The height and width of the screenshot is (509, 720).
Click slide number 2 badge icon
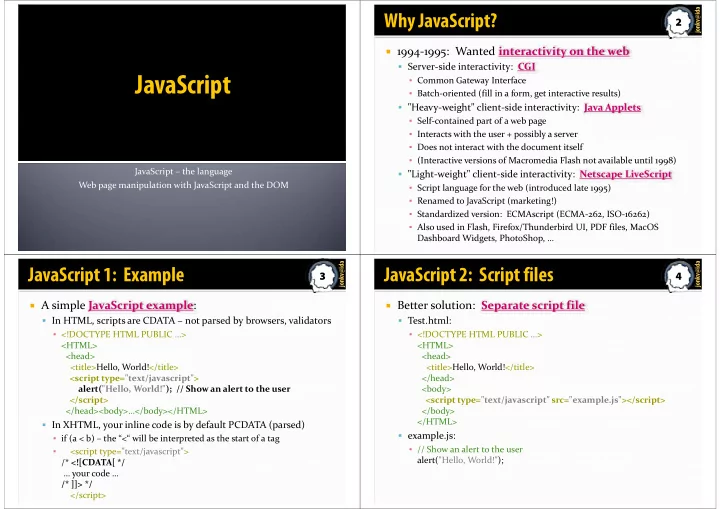click(x=678, y=22)
